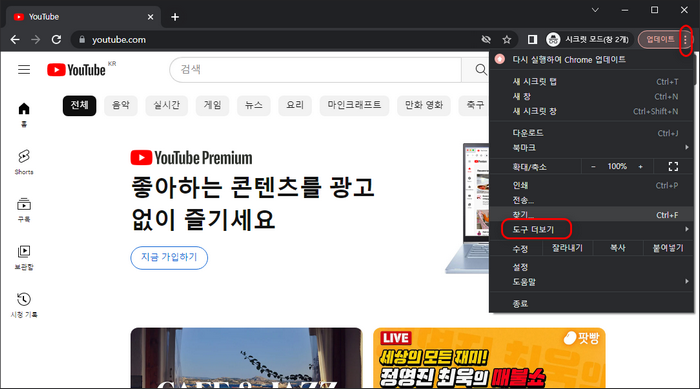Image resolution: width=700 pixels, height=389 pixels.
Task: Click the tab search chevron in title bar
Action: pyautogui.click(x=595, y=10)
